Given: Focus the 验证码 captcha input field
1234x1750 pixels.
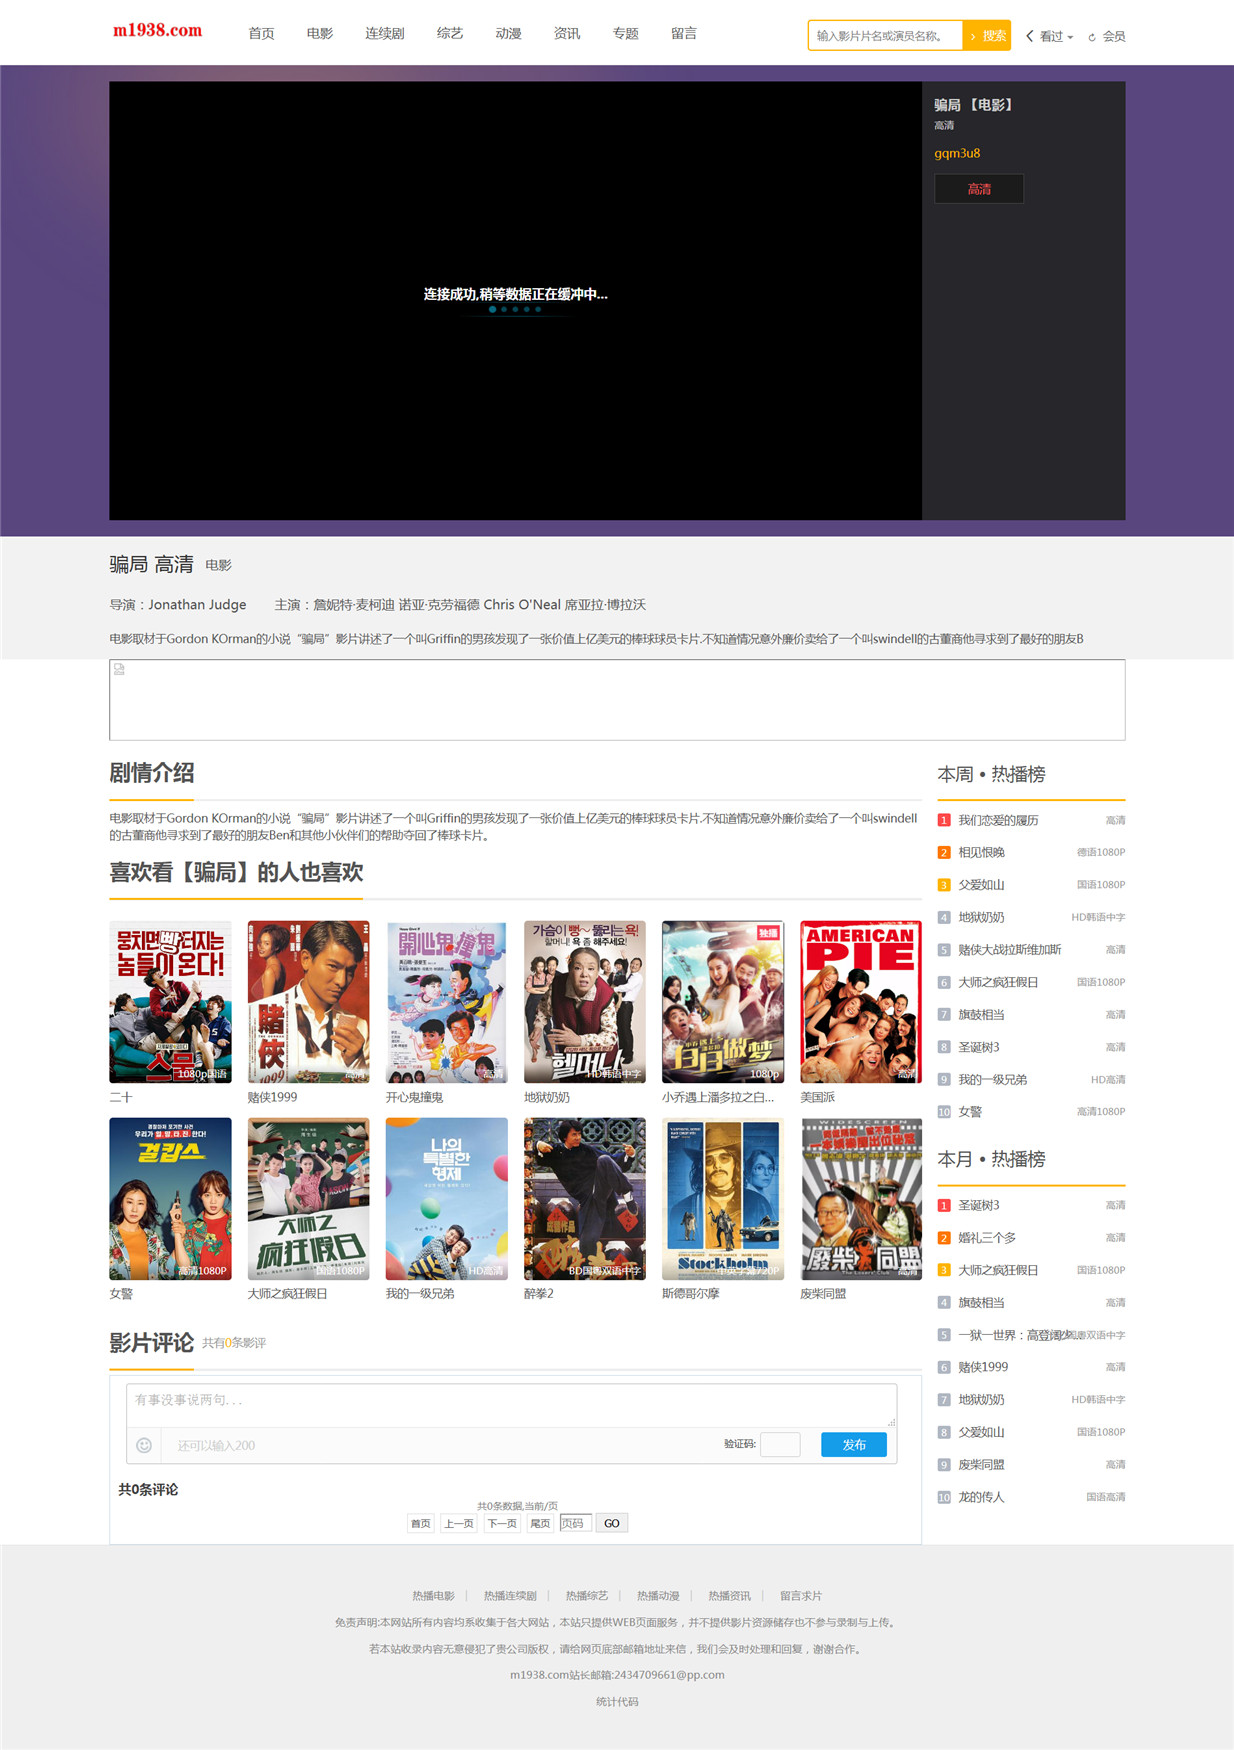Looking at the screenshot, I should [x=780, y=1444].
